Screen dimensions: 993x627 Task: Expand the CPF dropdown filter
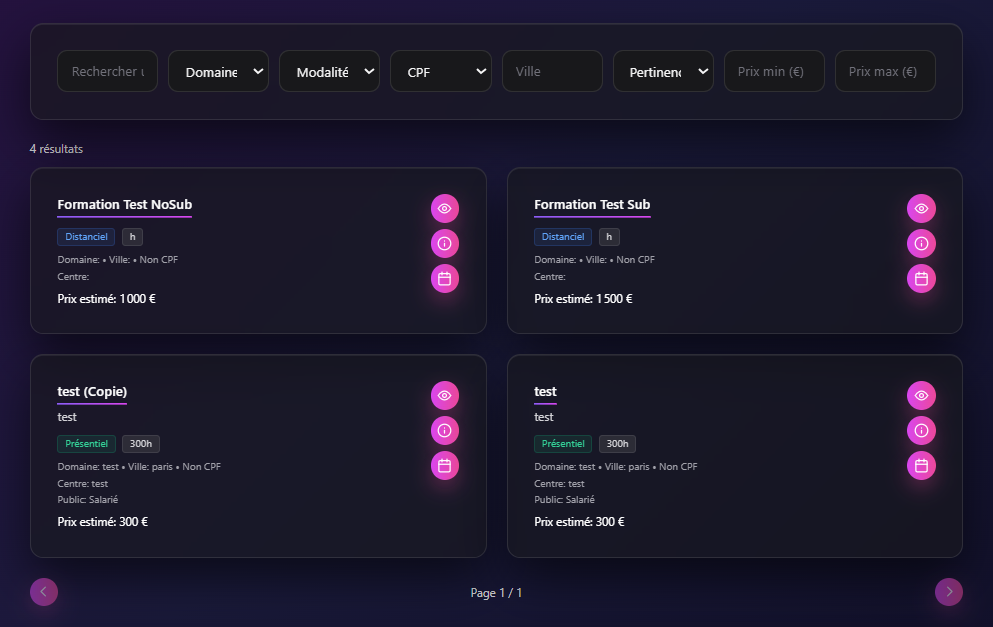(x=440, y=72)
